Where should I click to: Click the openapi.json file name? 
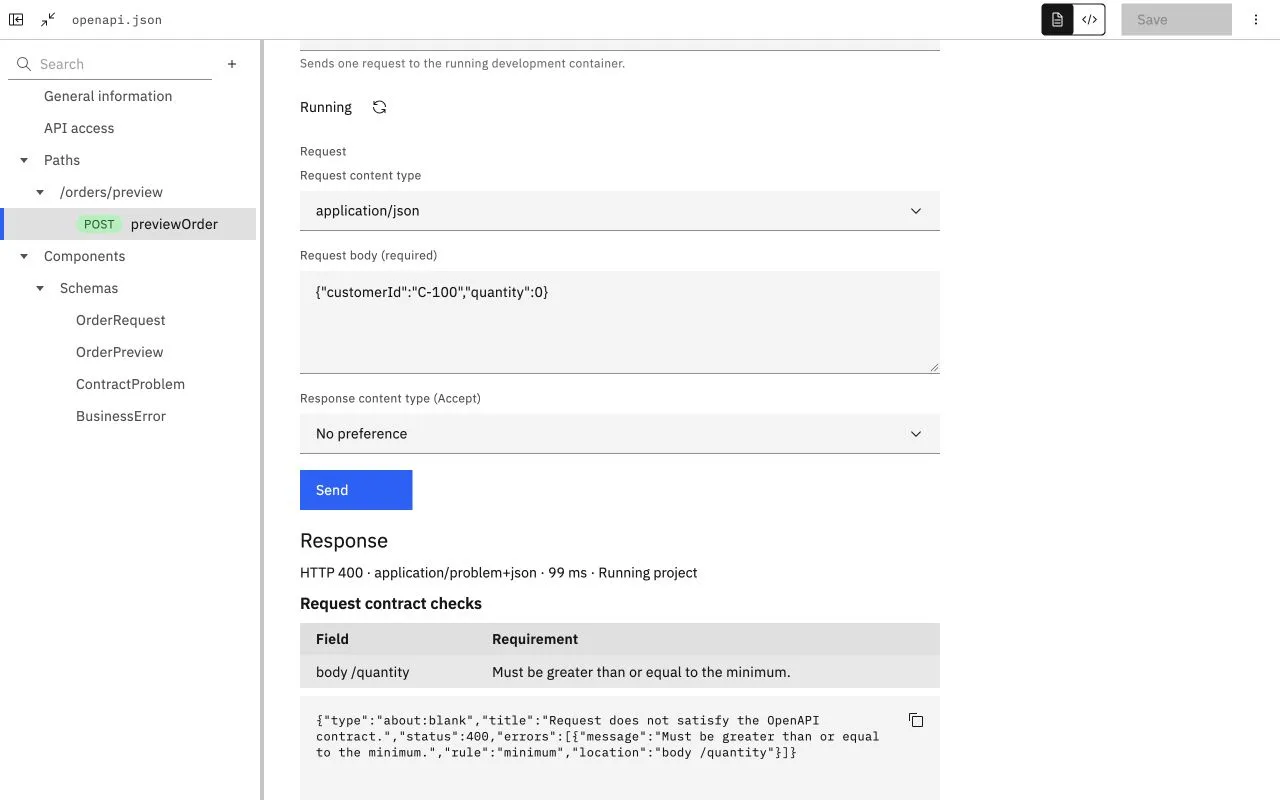click(x=117, y=20)
